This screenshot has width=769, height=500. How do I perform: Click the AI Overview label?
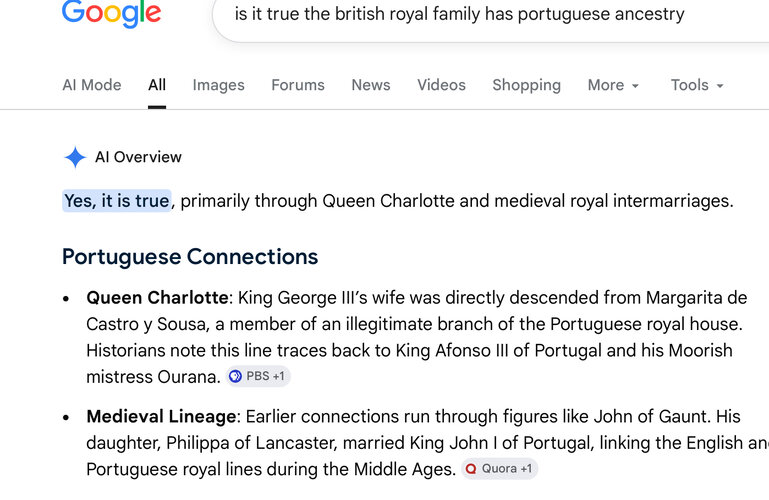click(138, 157)
